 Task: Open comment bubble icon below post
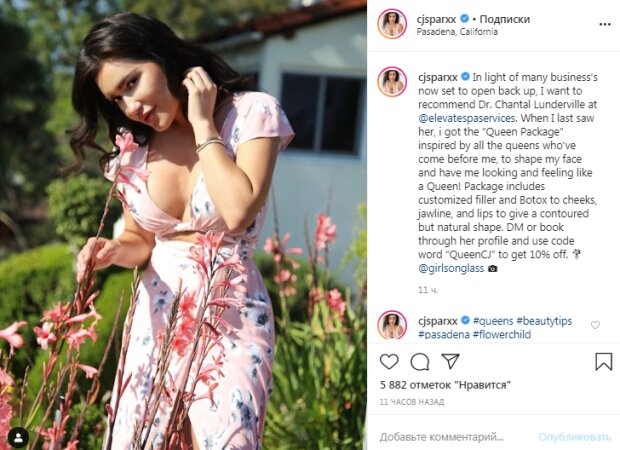pyautogui.click(x=420, y=361)
